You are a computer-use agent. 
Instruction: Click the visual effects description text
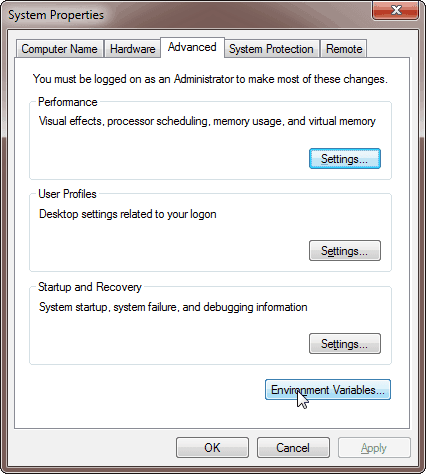tap(207, 121)
